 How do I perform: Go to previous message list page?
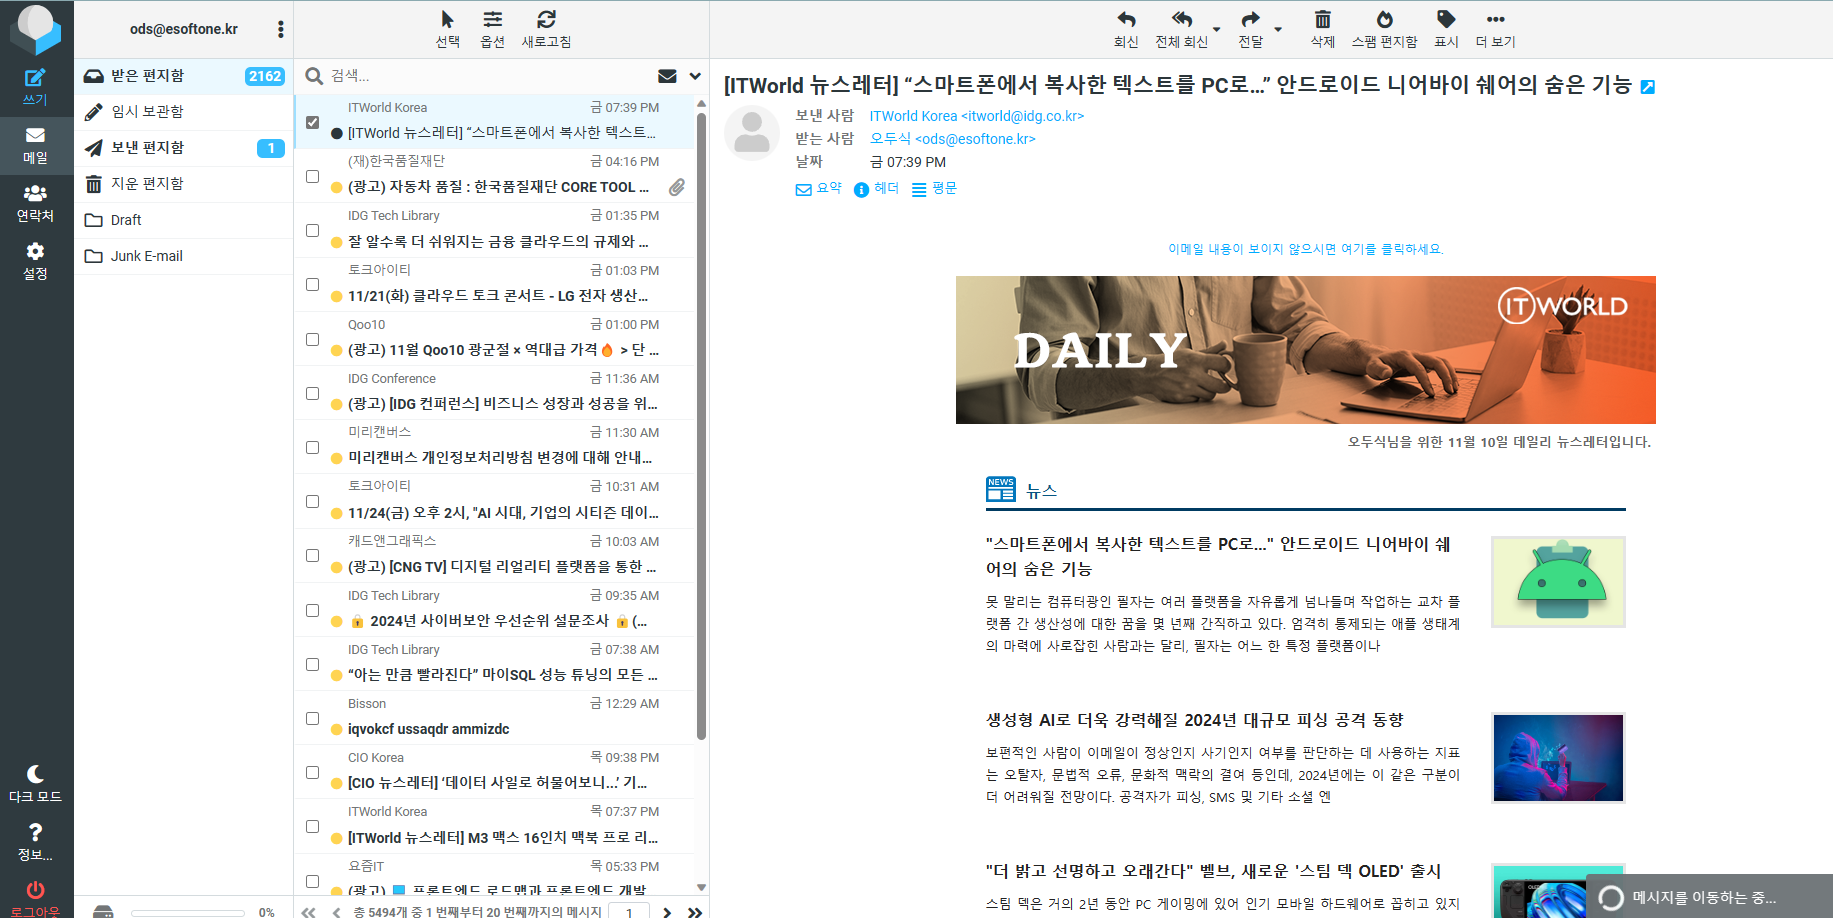(x=336, y=912)
